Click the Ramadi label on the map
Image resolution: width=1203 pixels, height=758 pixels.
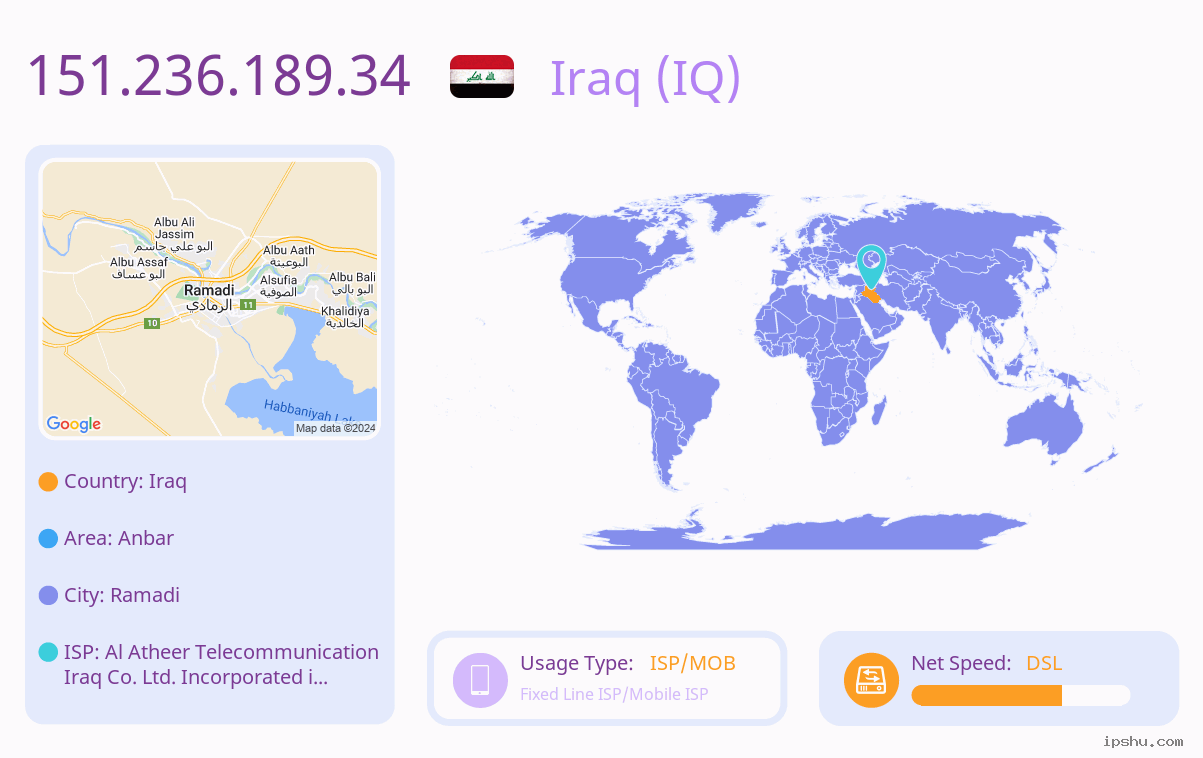click(209, 290)
